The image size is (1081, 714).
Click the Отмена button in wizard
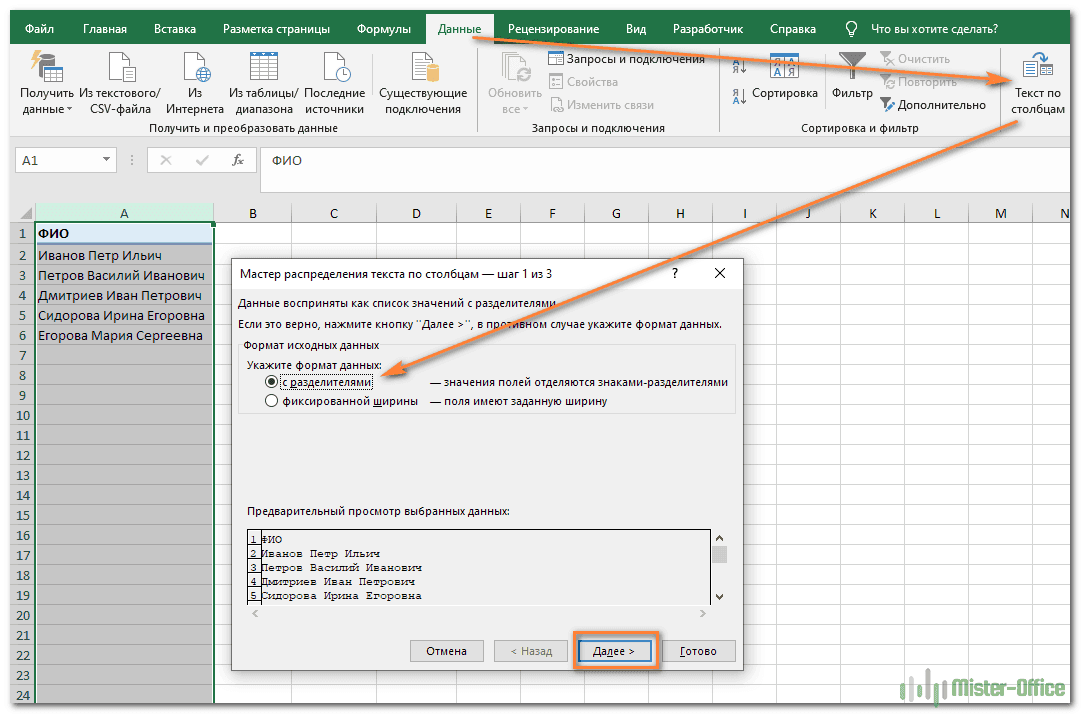pyautogui.click(x=446, y=651)
